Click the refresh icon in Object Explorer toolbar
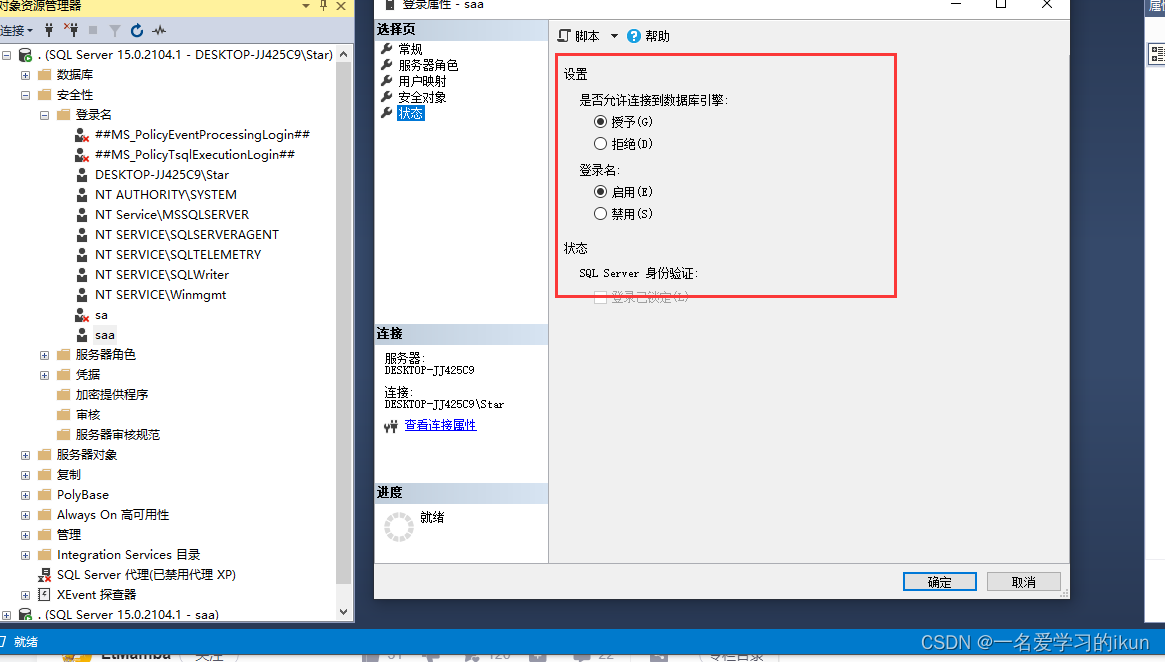This screenshot has height=662, width=1165. click(137, 30)
